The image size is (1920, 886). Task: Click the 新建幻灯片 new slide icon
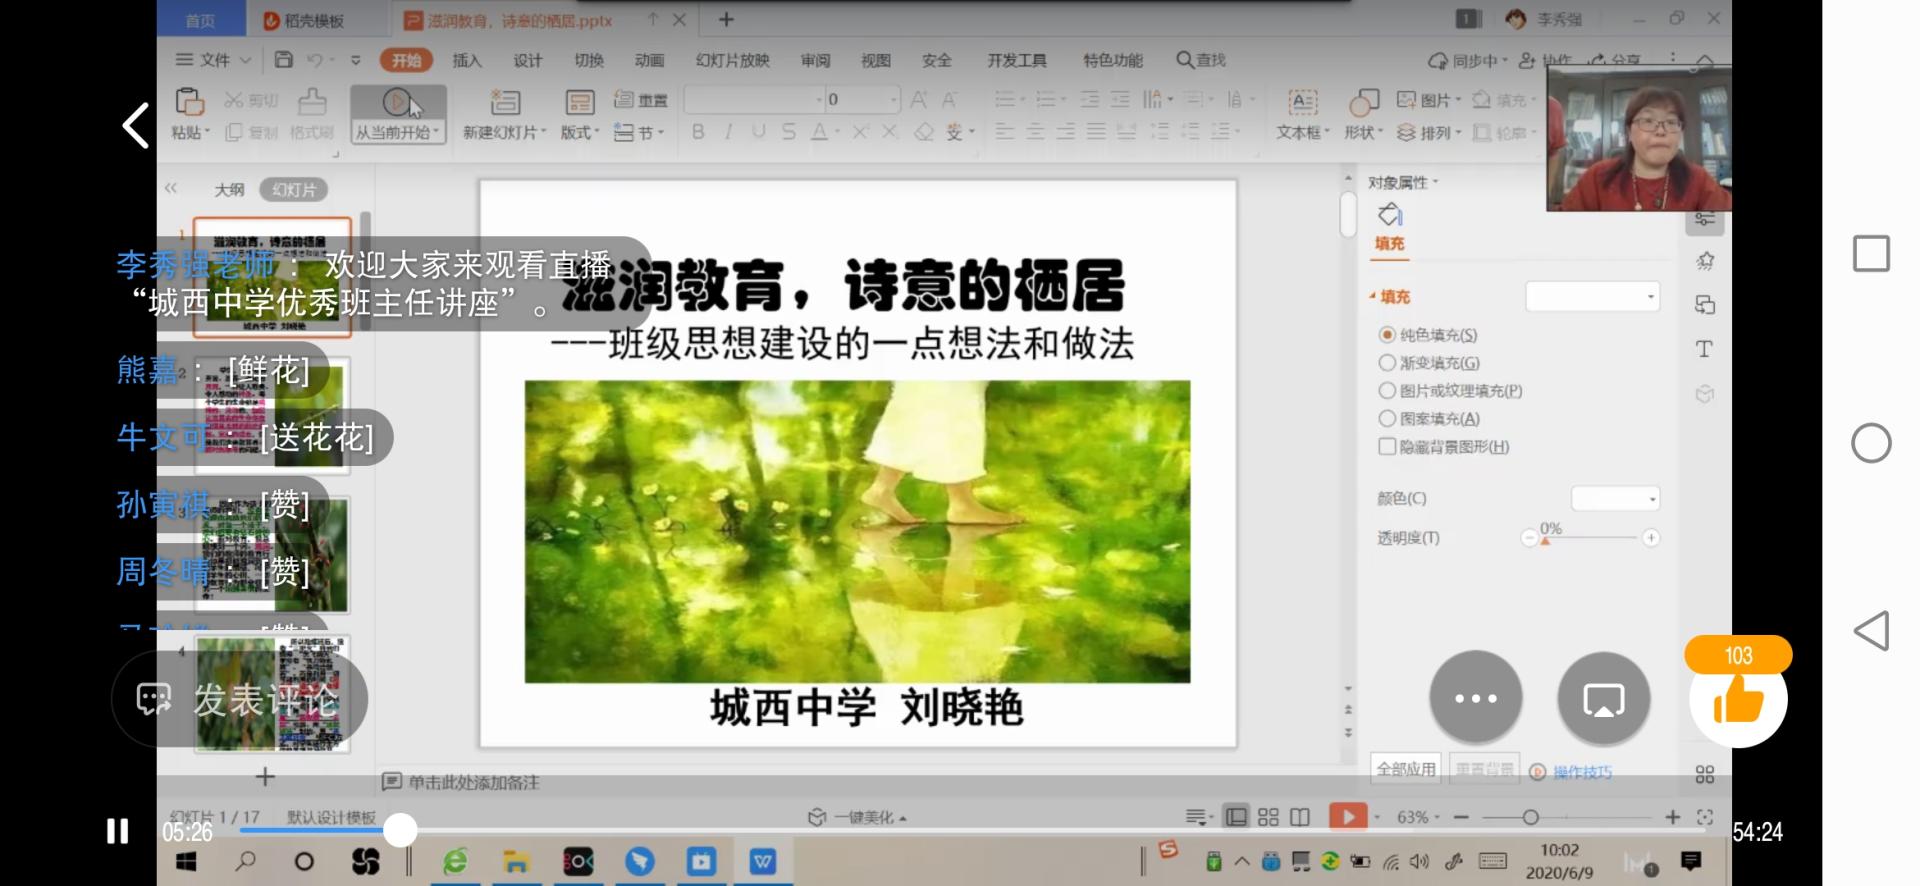coord(504,102)
